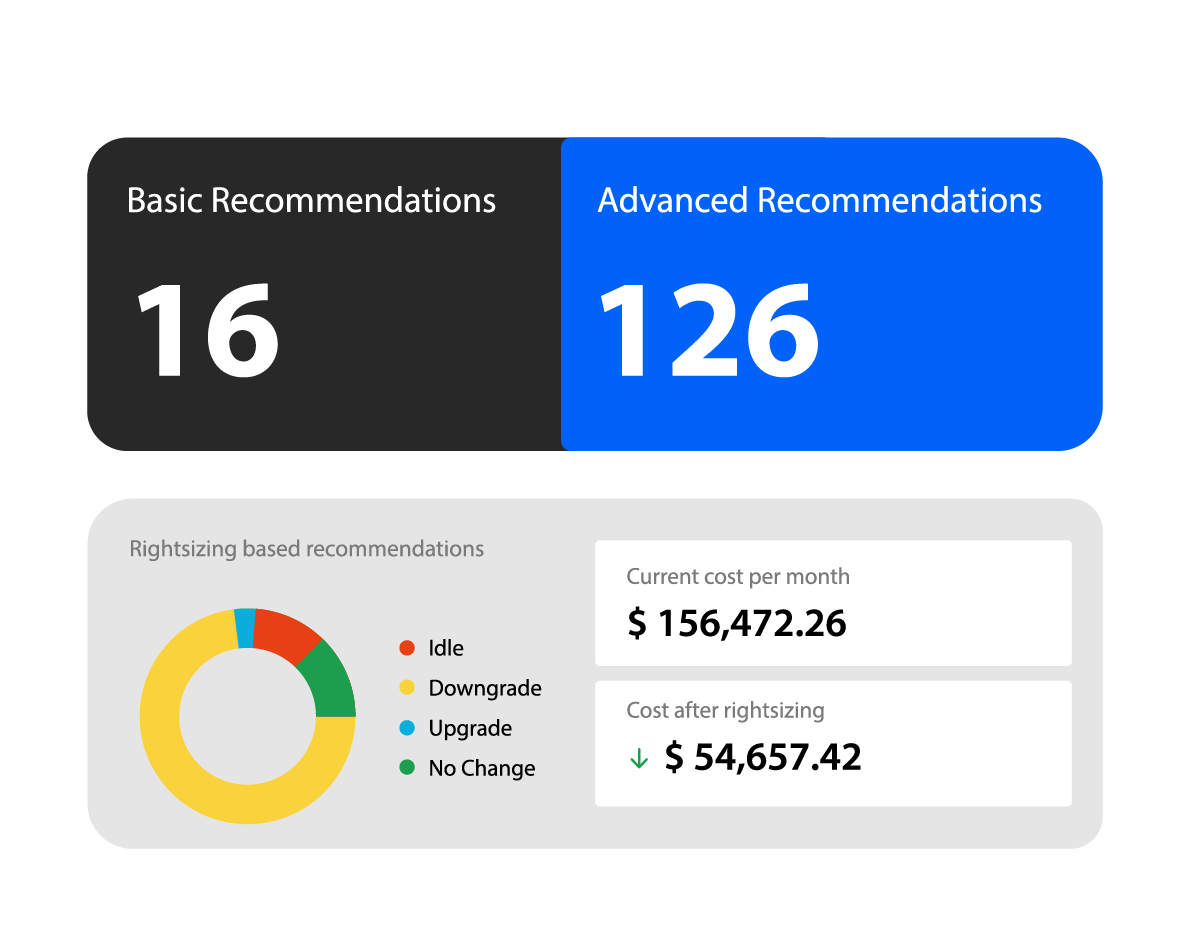Toggle the Upgrade legend label
Viewport: 1190px width, 925px height.
(x=470, y=728)
